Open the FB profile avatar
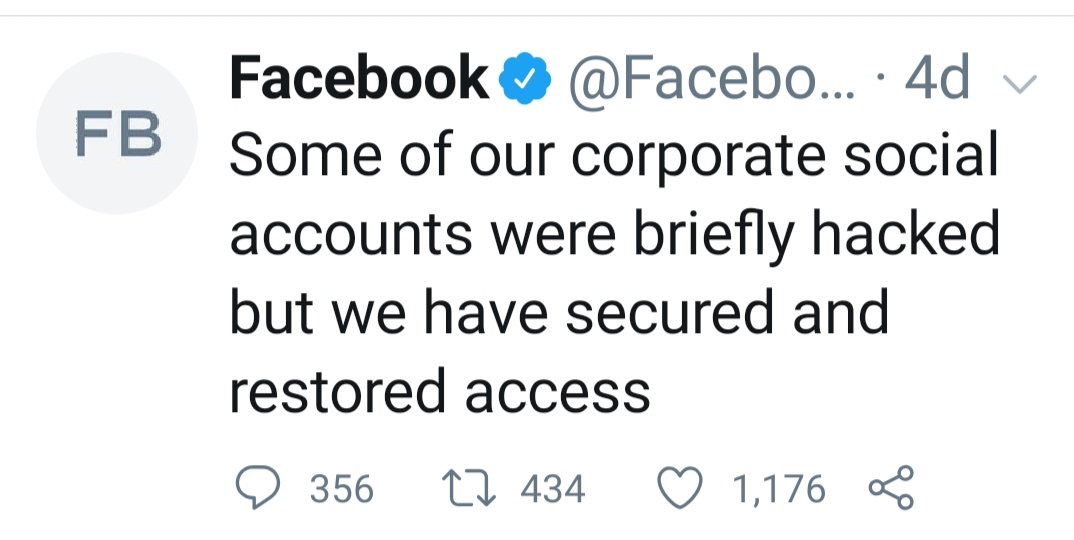The height and width of the screenshot is (540, 1074). coord(117,133)
